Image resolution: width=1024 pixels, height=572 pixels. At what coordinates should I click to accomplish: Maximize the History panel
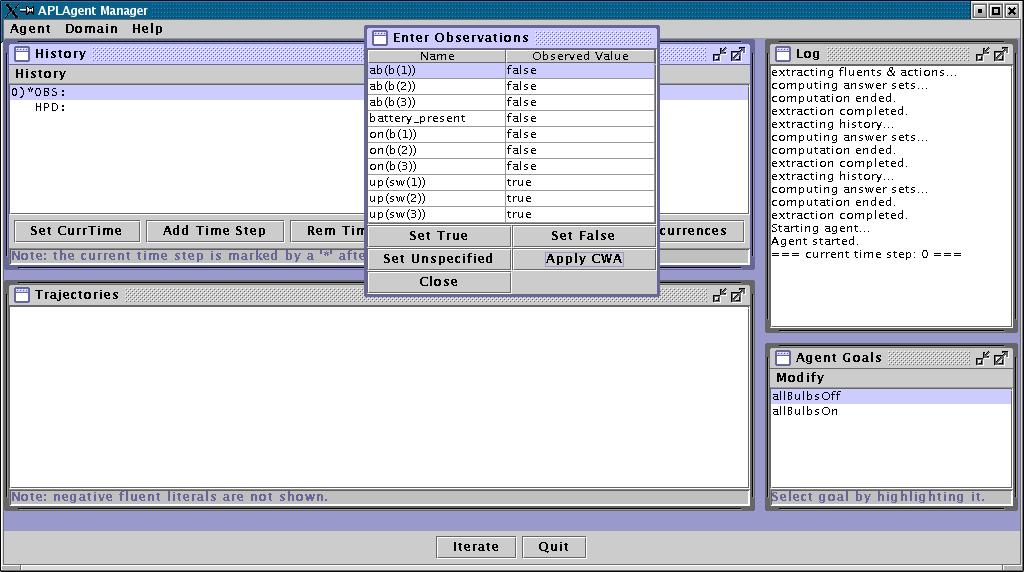click(737, 54)
